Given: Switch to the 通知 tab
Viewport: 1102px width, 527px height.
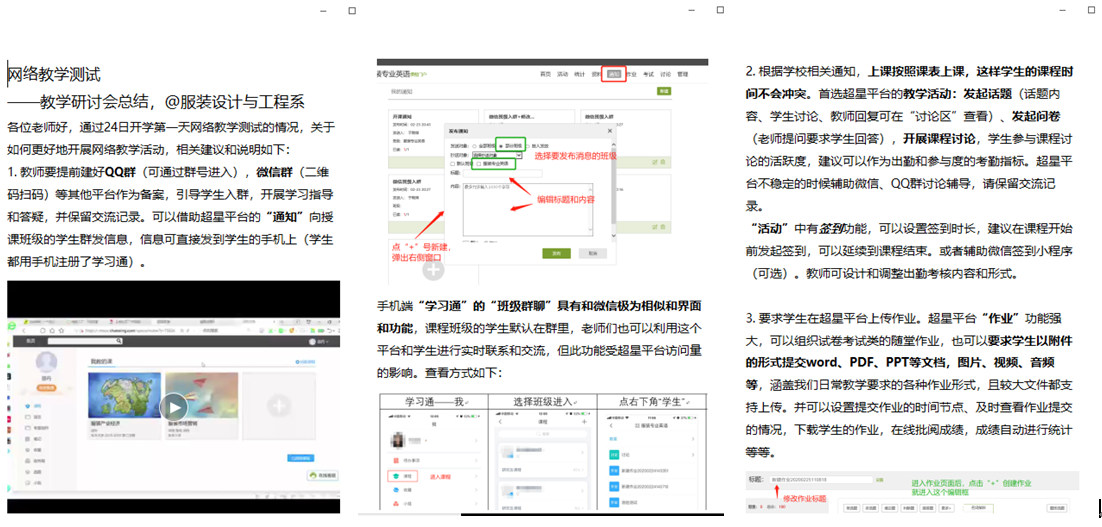Looking at the screenshot, I should point(614,74).
